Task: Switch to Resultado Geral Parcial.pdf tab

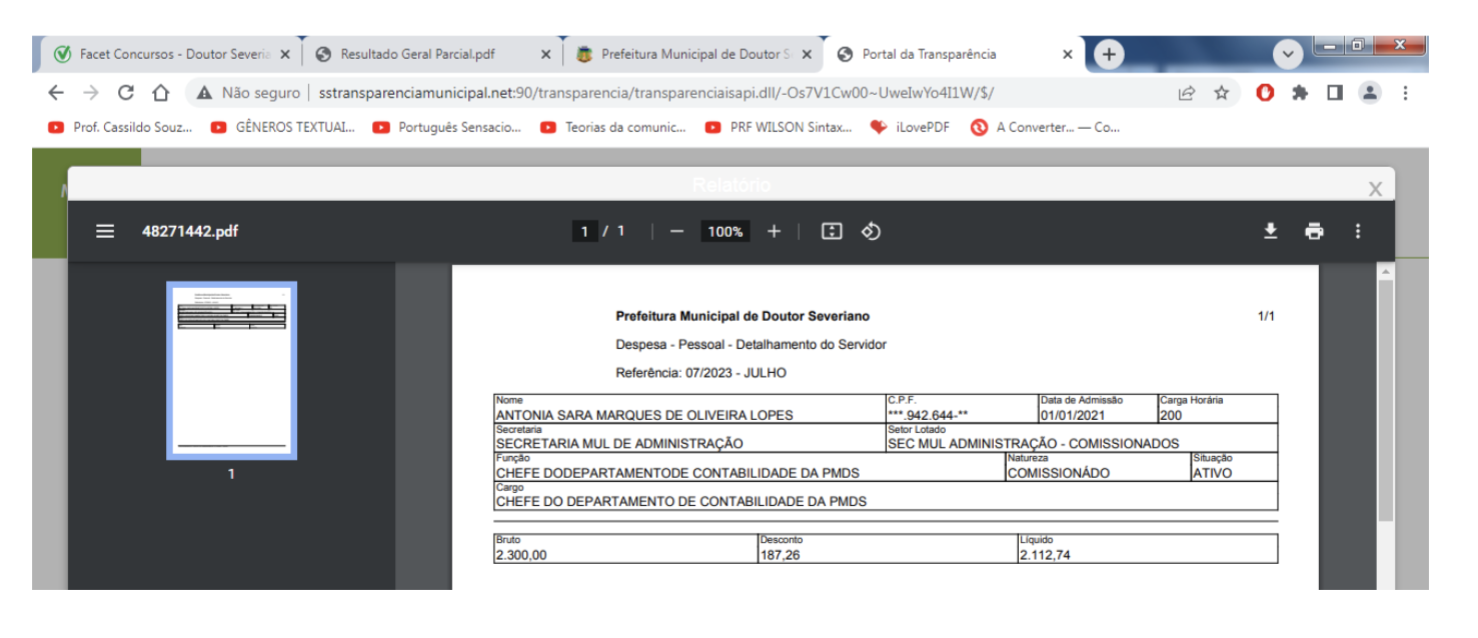Action: (418, 54)
